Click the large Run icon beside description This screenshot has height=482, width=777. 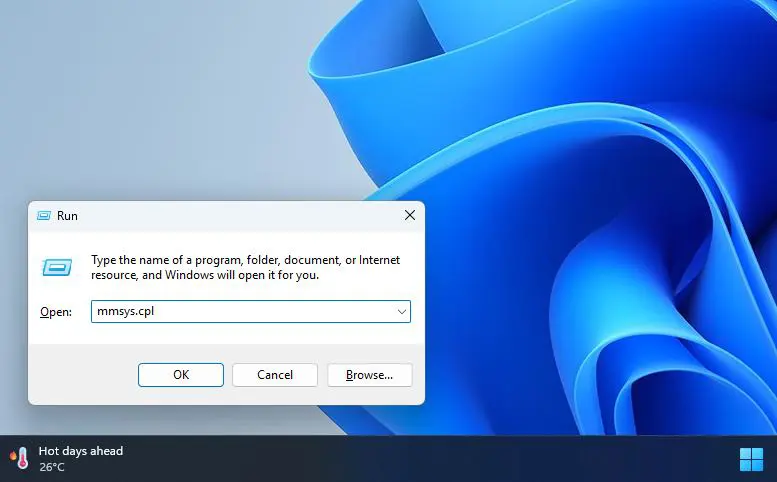pos(57,268)
